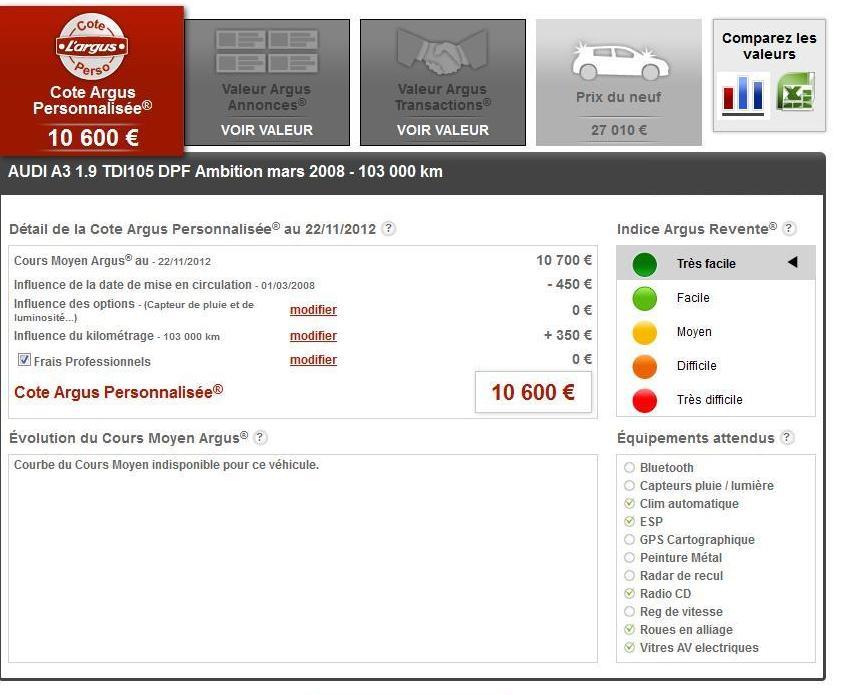The width and height of the screenshot is (848, 695).
Task: Click the black arrow beside Très facile
Action: 793,262
